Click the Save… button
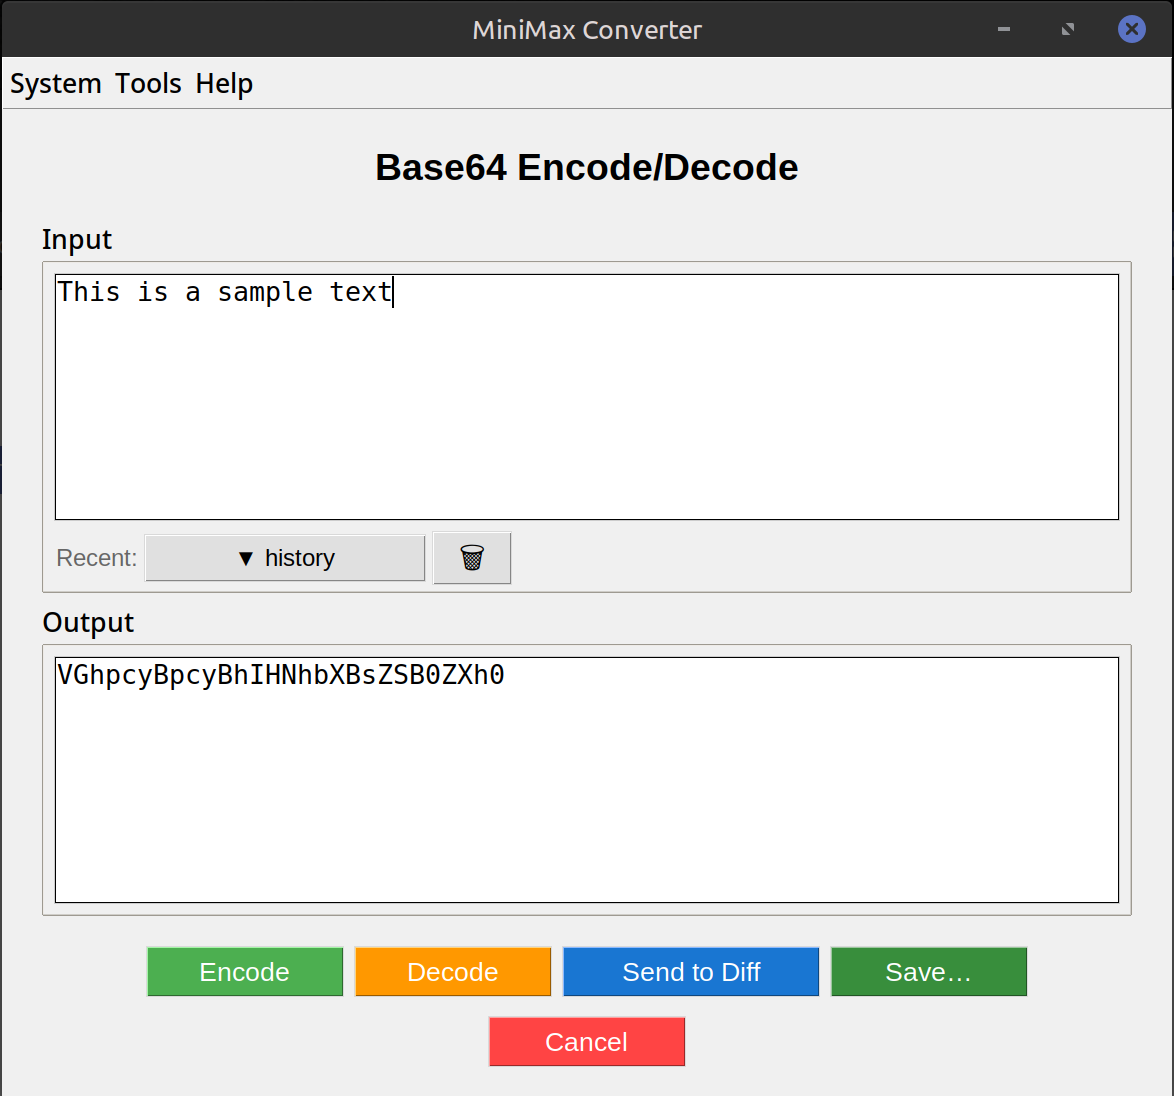This screenshot has height=1096, width=1174. 928,972
